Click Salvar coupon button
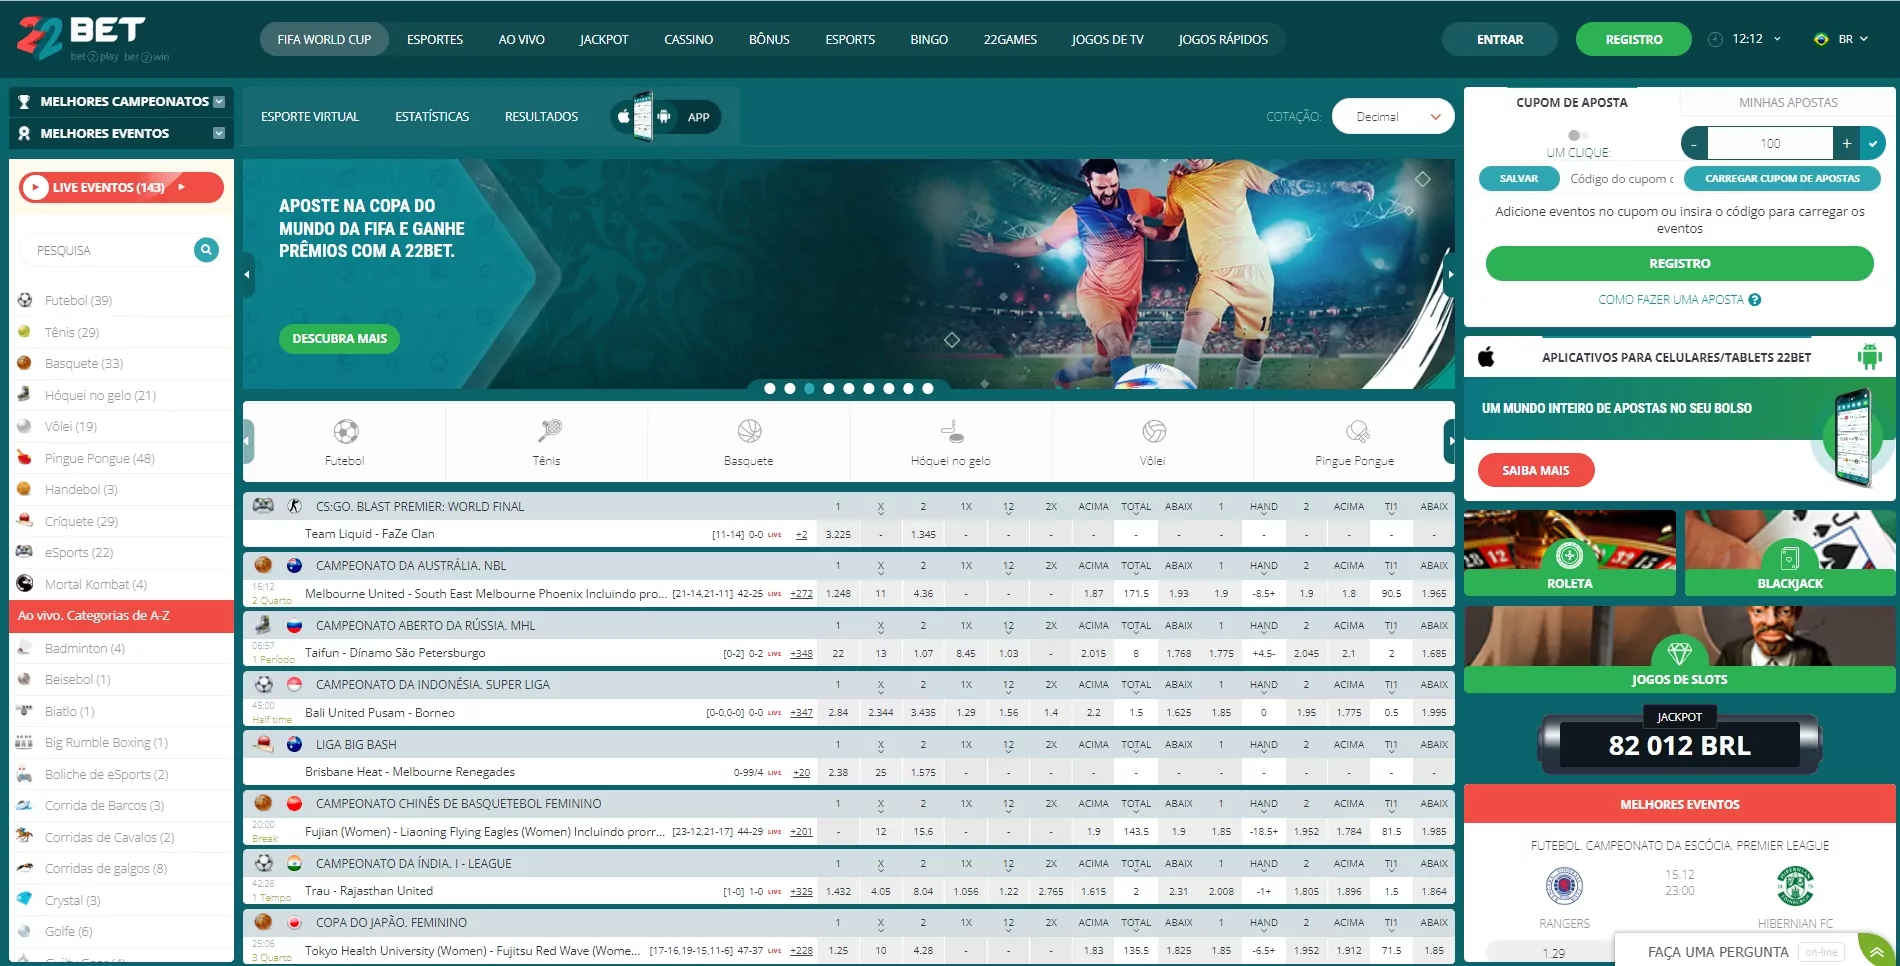Image resolution: width=1900 pixels, height=966 pixels. (1519, 179)
